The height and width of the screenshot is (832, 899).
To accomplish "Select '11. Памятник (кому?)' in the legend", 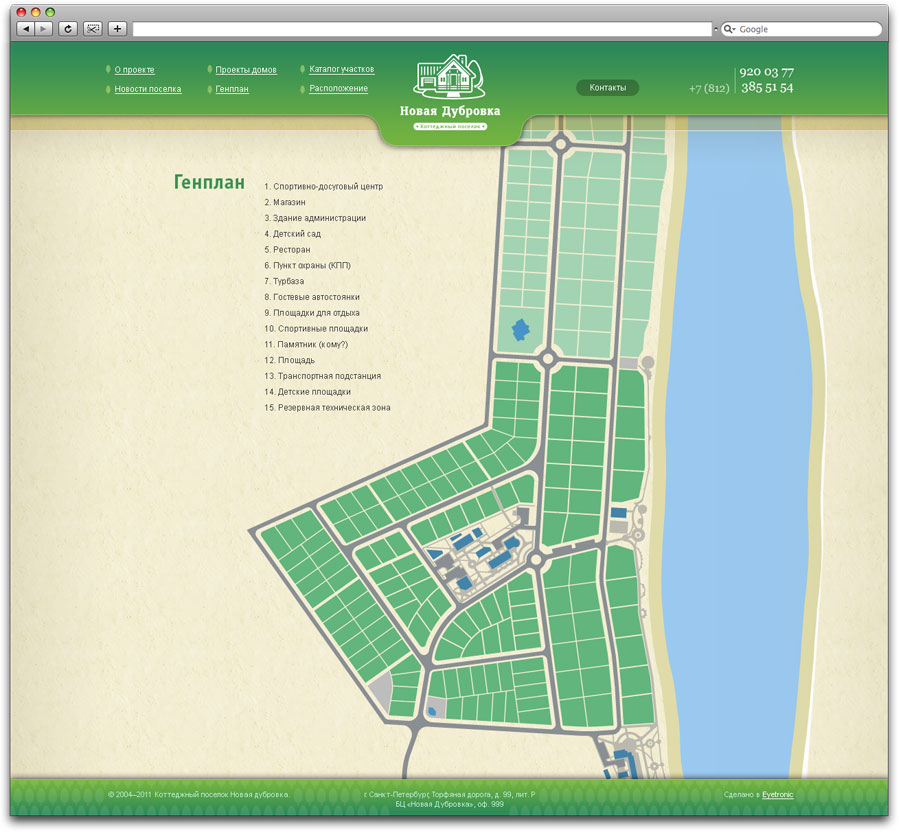I will (x=306, y=345).
